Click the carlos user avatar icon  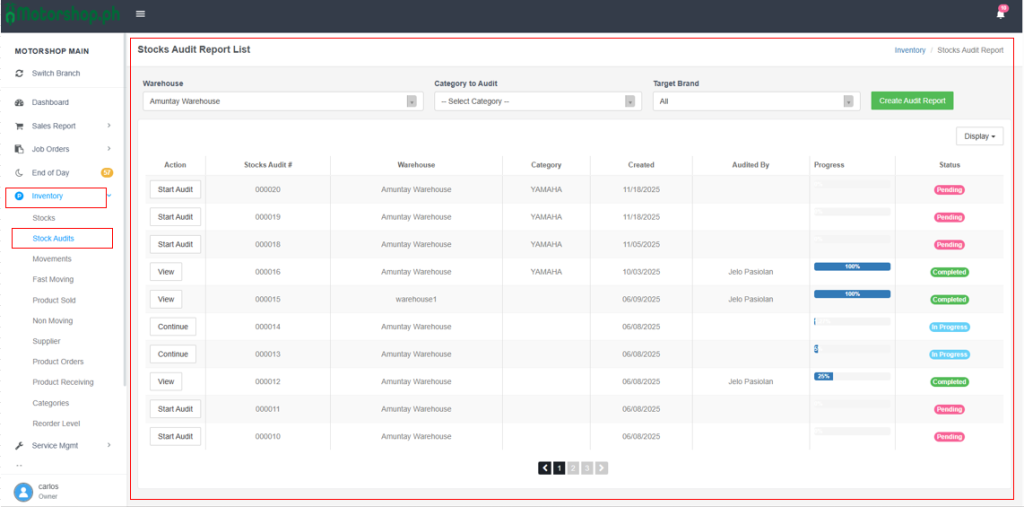[23, 491]
